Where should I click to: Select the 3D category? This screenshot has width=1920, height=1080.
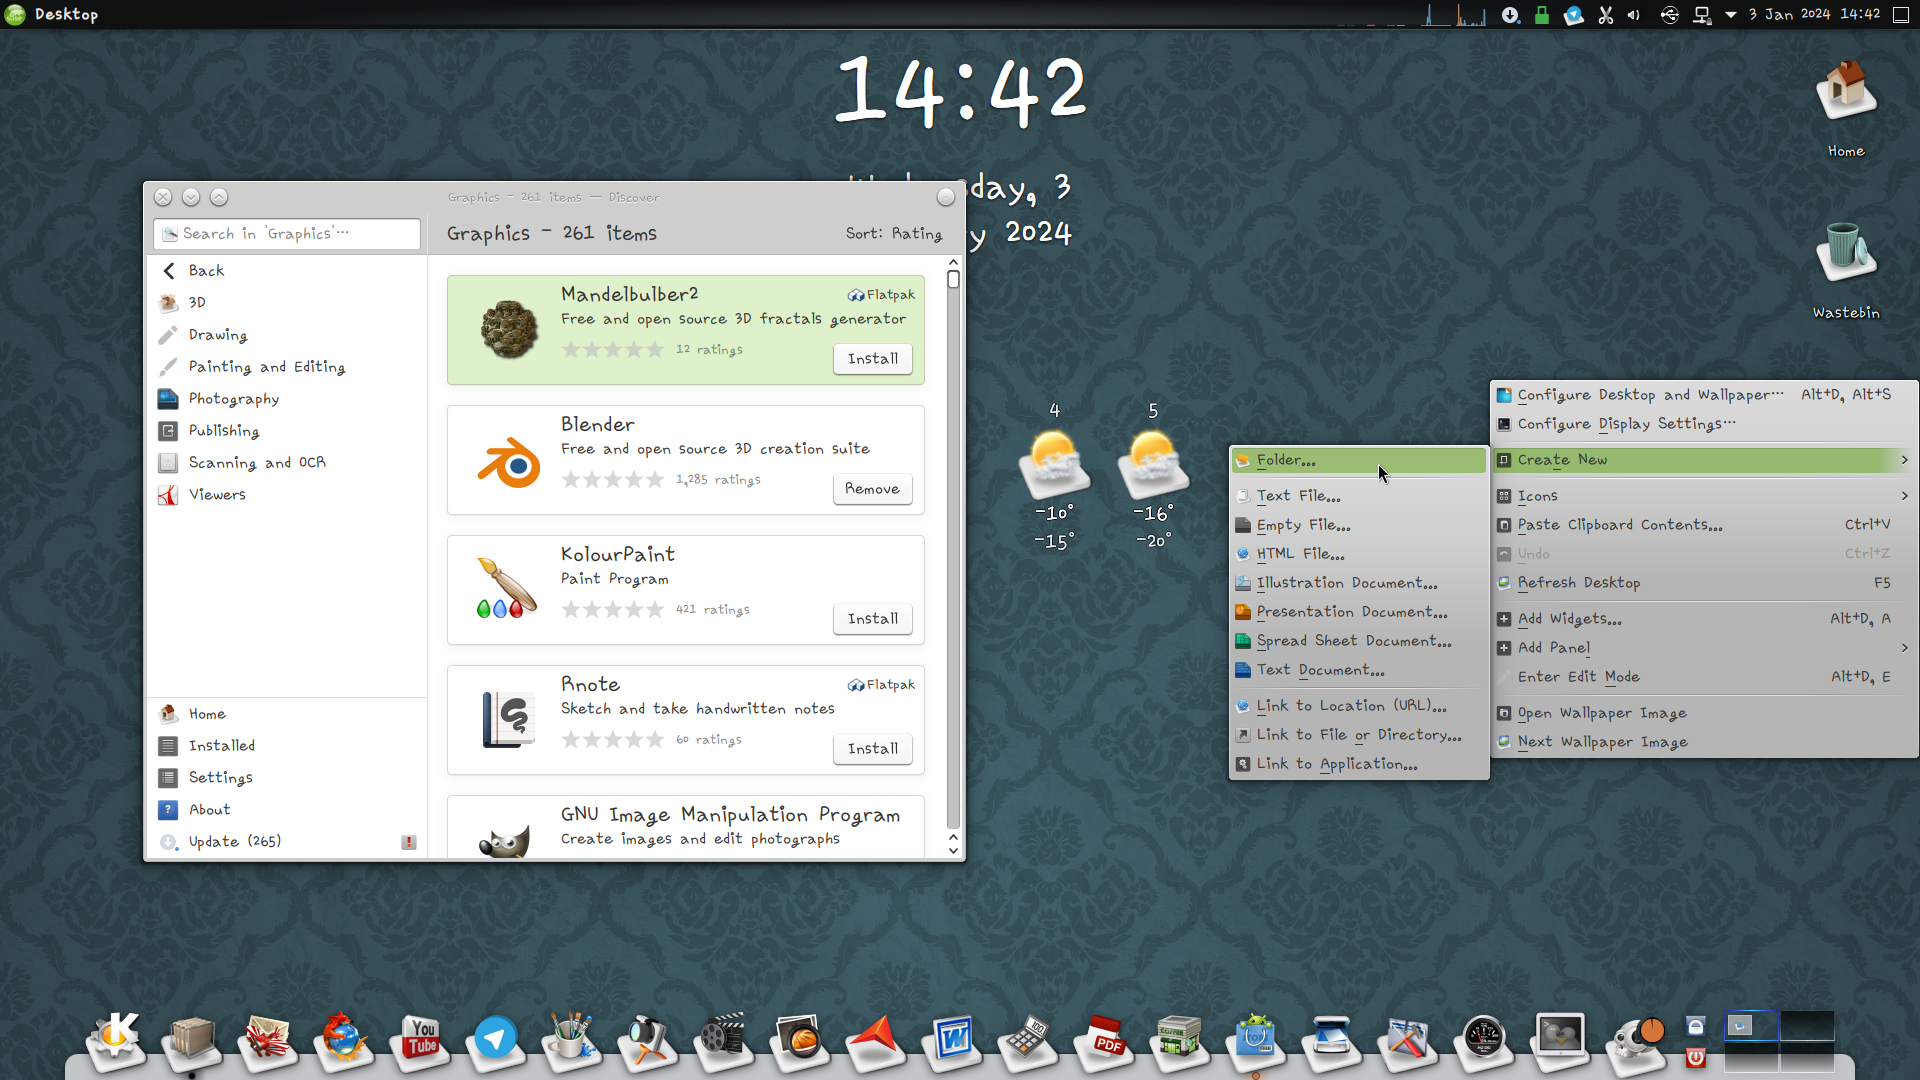click(x=288, y=303)
